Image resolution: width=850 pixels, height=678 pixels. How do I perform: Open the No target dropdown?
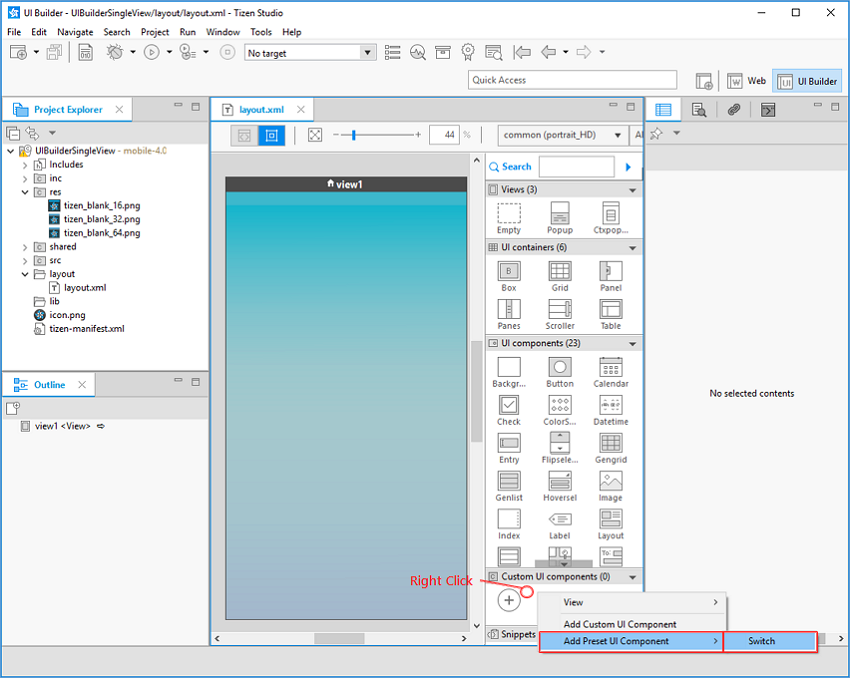click(369, 52)
